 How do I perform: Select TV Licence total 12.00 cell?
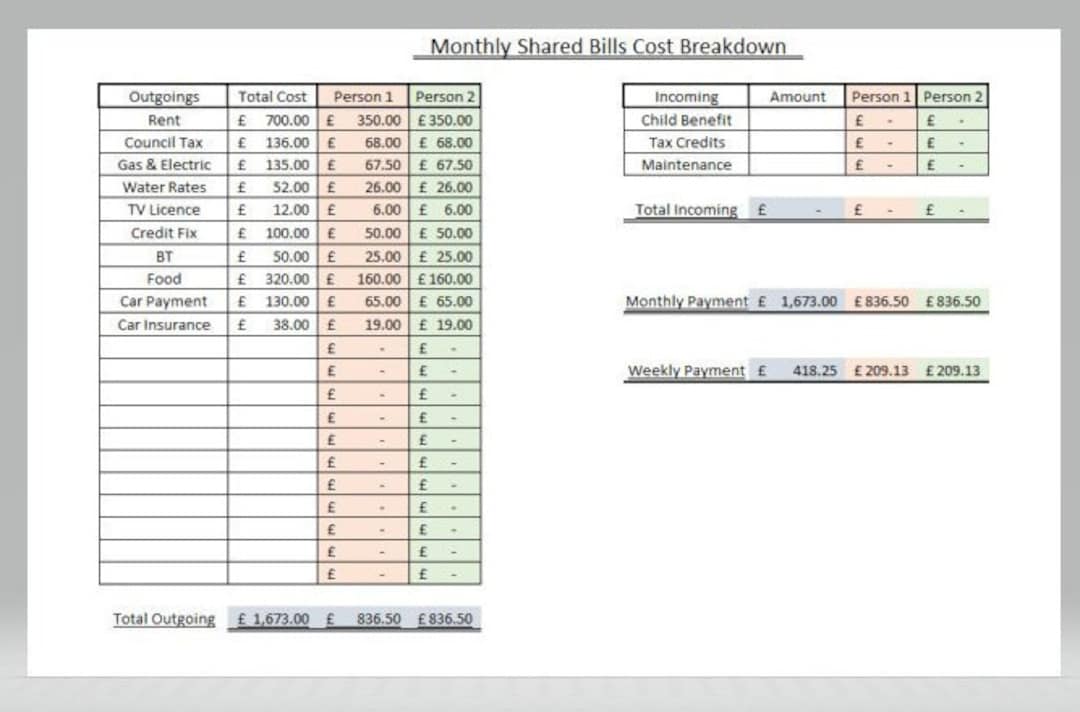272,210
